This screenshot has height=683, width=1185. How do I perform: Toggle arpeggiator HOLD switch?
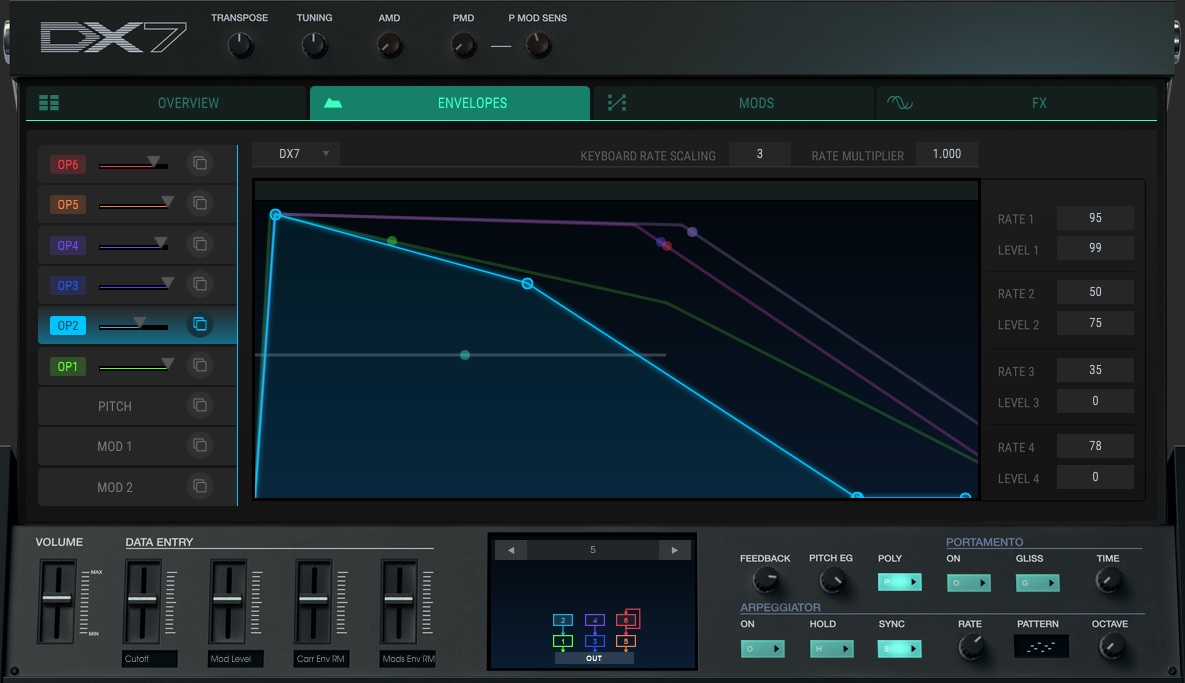[x=831, y=648]
